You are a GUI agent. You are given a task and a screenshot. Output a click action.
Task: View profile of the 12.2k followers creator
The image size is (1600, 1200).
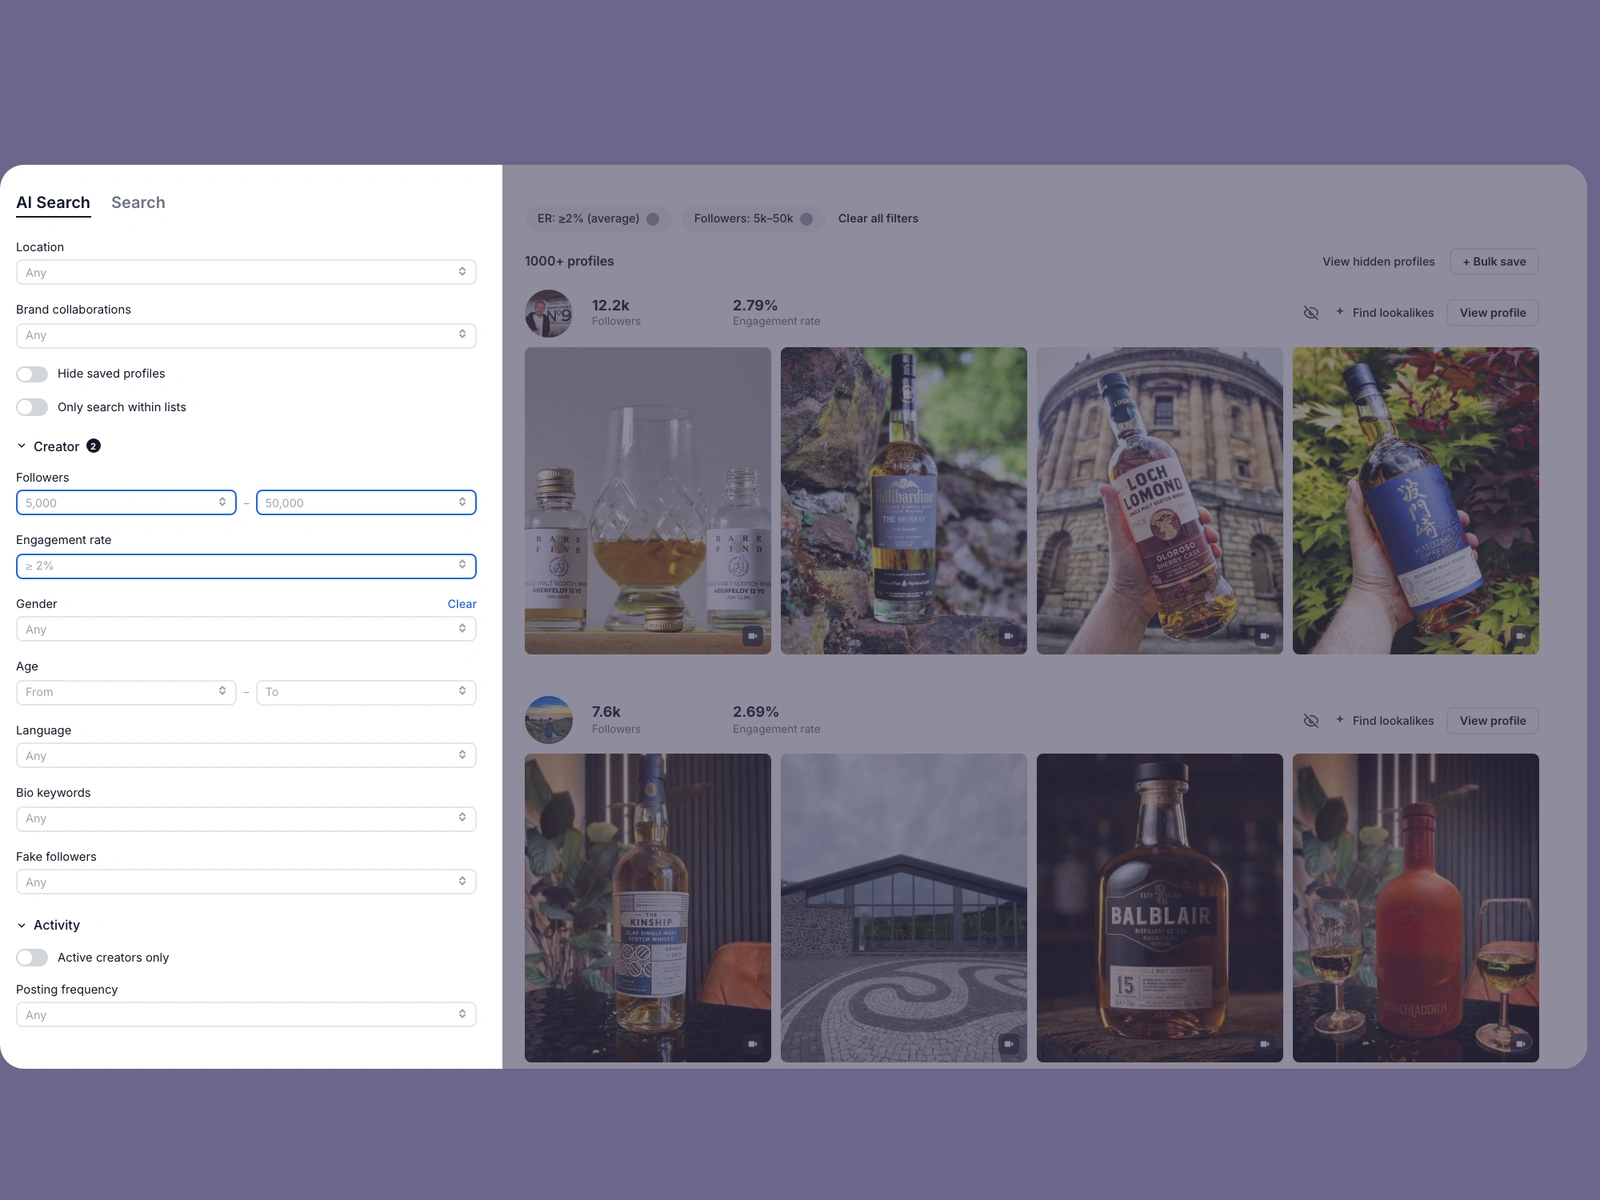click(1493, 313)
